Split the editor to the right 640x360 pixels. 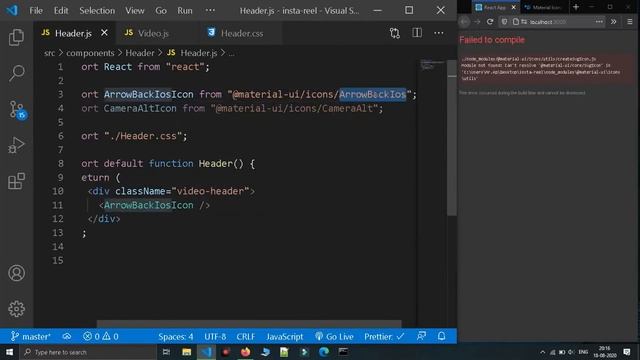pyautogui.click(x=417, y=33)
